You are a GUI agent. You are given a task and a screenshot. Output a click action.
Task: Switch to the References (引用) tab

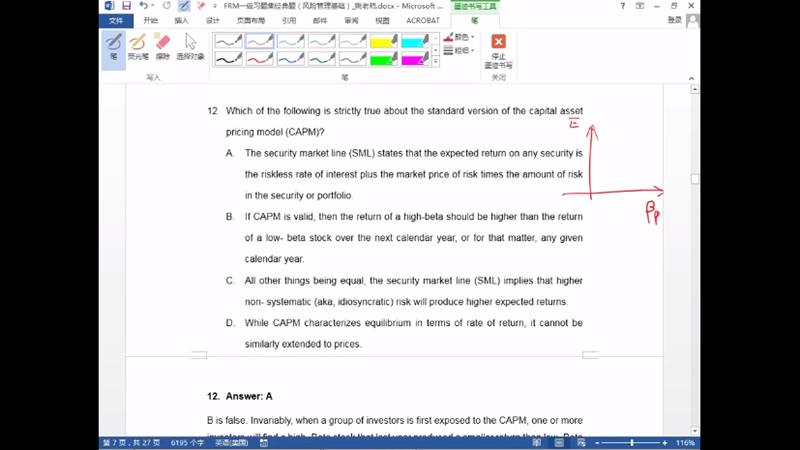(289, 20)
